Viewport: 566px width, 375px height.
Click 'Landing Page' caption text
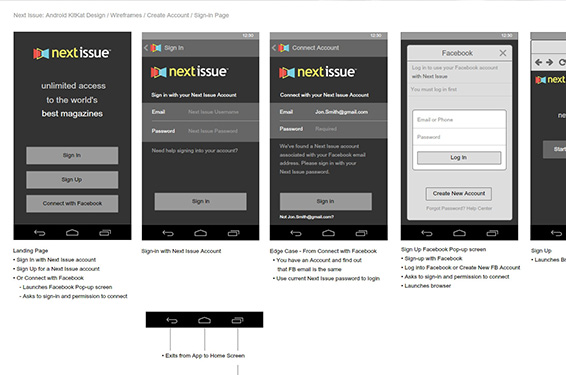30,250
